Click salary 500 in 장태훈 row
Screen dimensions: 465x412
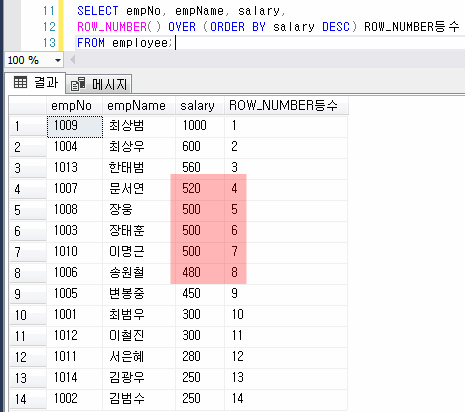[200, 231]
